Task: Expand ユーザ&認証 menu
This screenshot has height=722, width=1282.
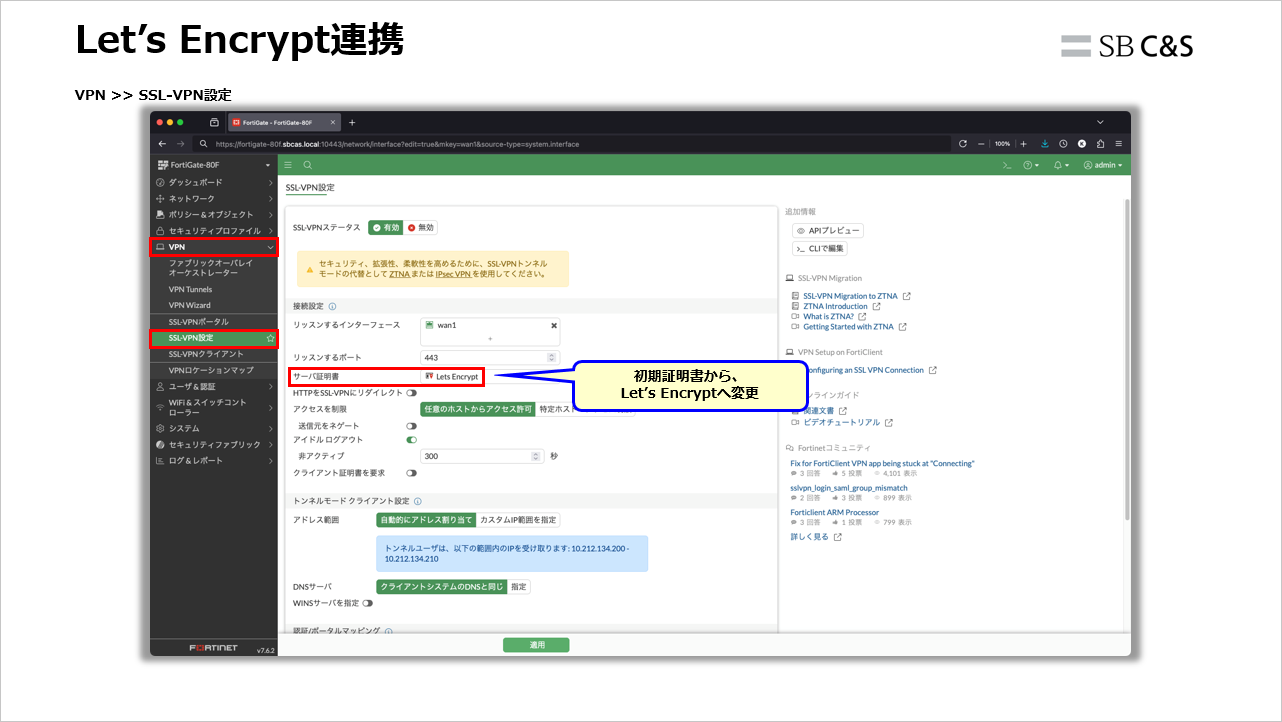Action: [213, 386]
